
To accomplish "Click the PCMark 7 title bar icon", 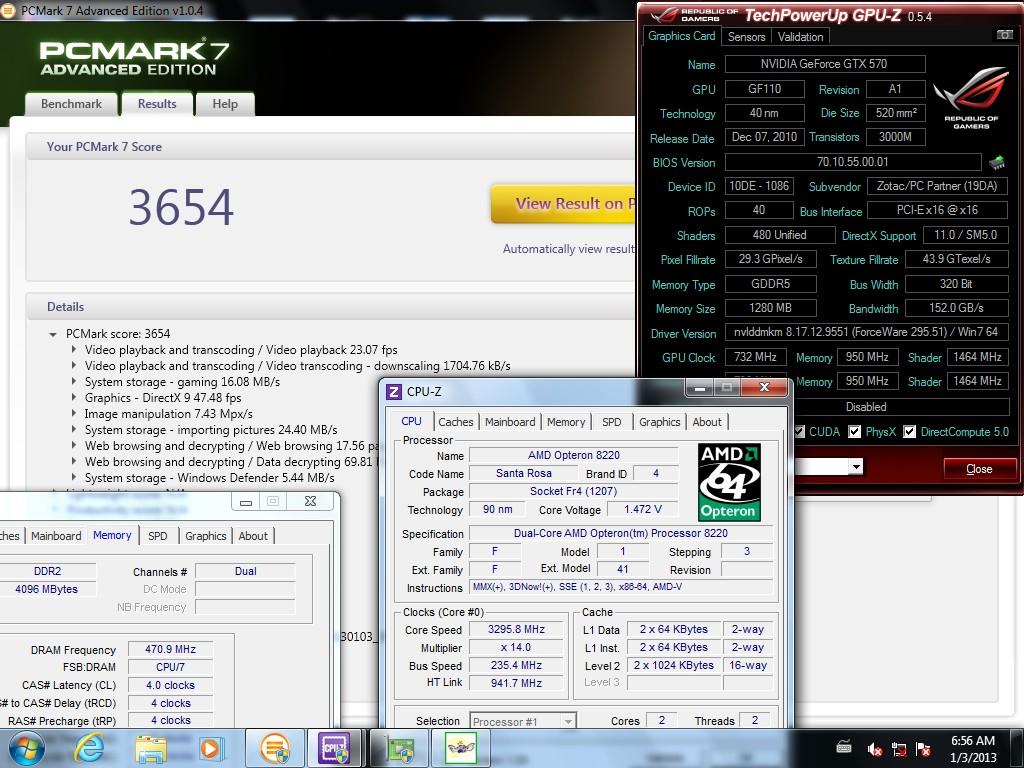I will 7,10.
